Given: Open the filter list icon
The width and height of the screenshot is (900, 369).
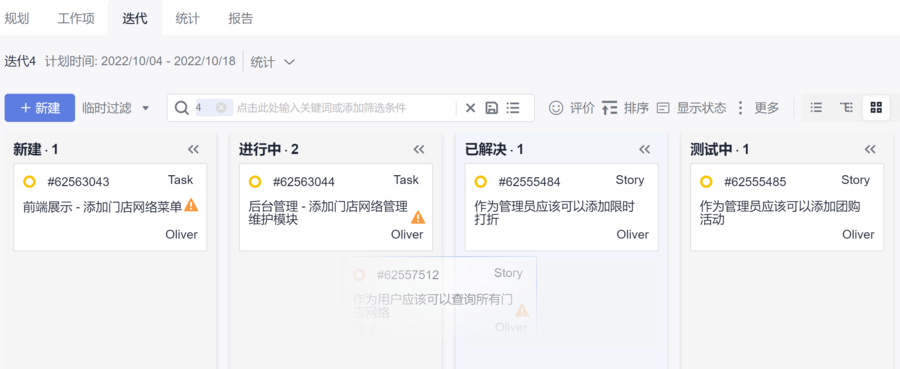Looking at the screenshot, I should pyautogui.click(x=513, y=108).
